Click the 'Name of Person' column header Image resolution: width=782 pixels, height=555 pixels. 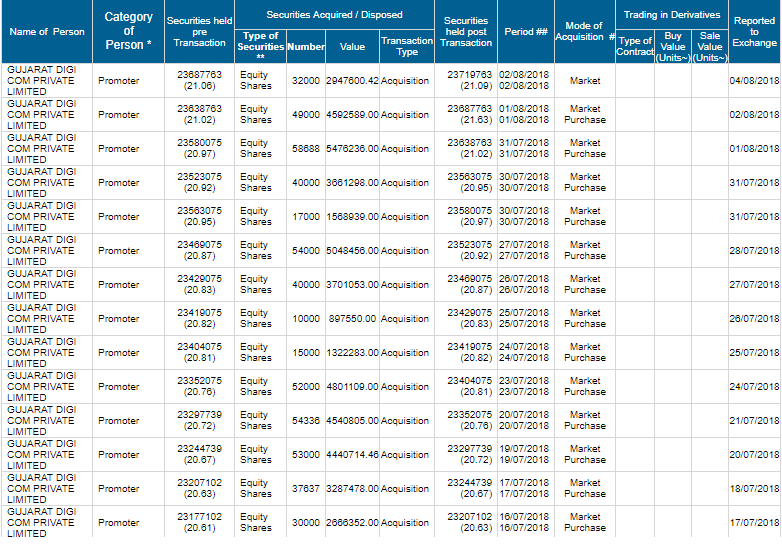click(x=47, y=31)
